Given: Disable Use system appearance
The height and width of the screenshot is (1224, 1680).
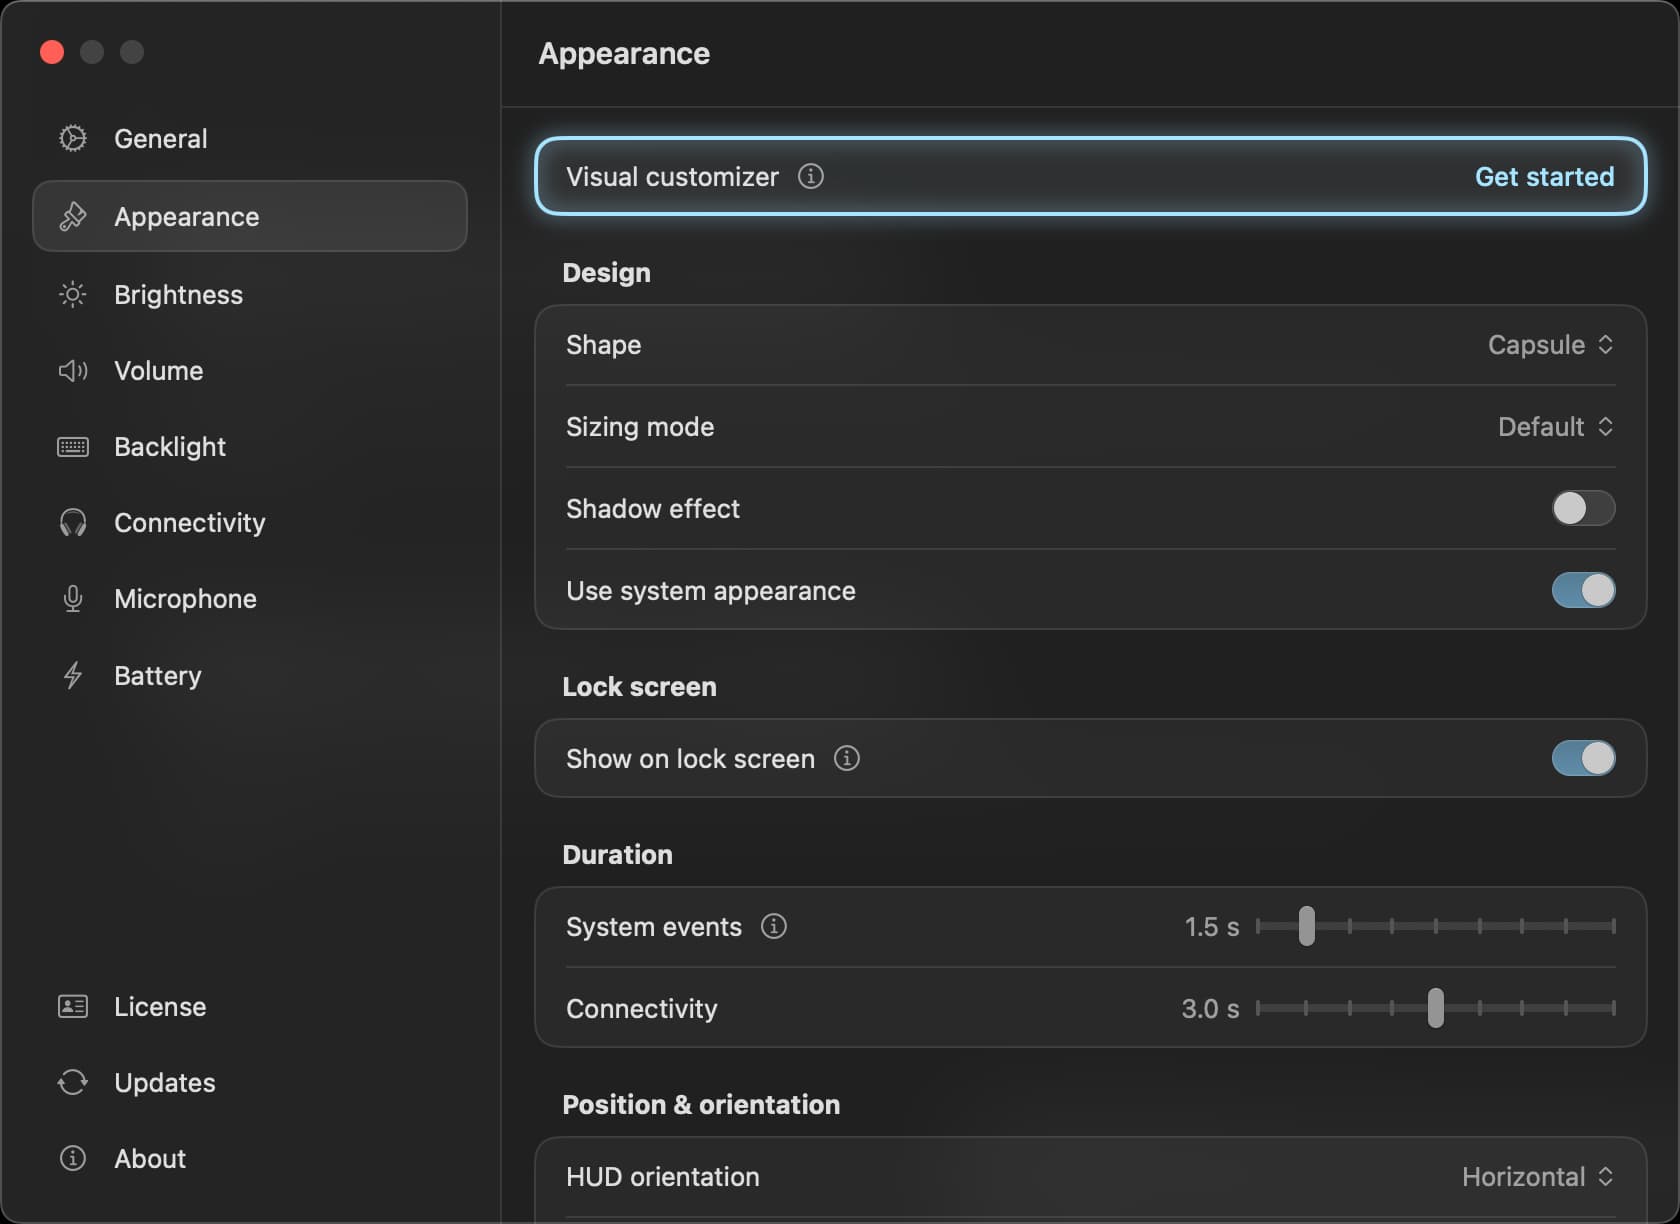Looking at the screenshot, I should (x=1583, y=591).
